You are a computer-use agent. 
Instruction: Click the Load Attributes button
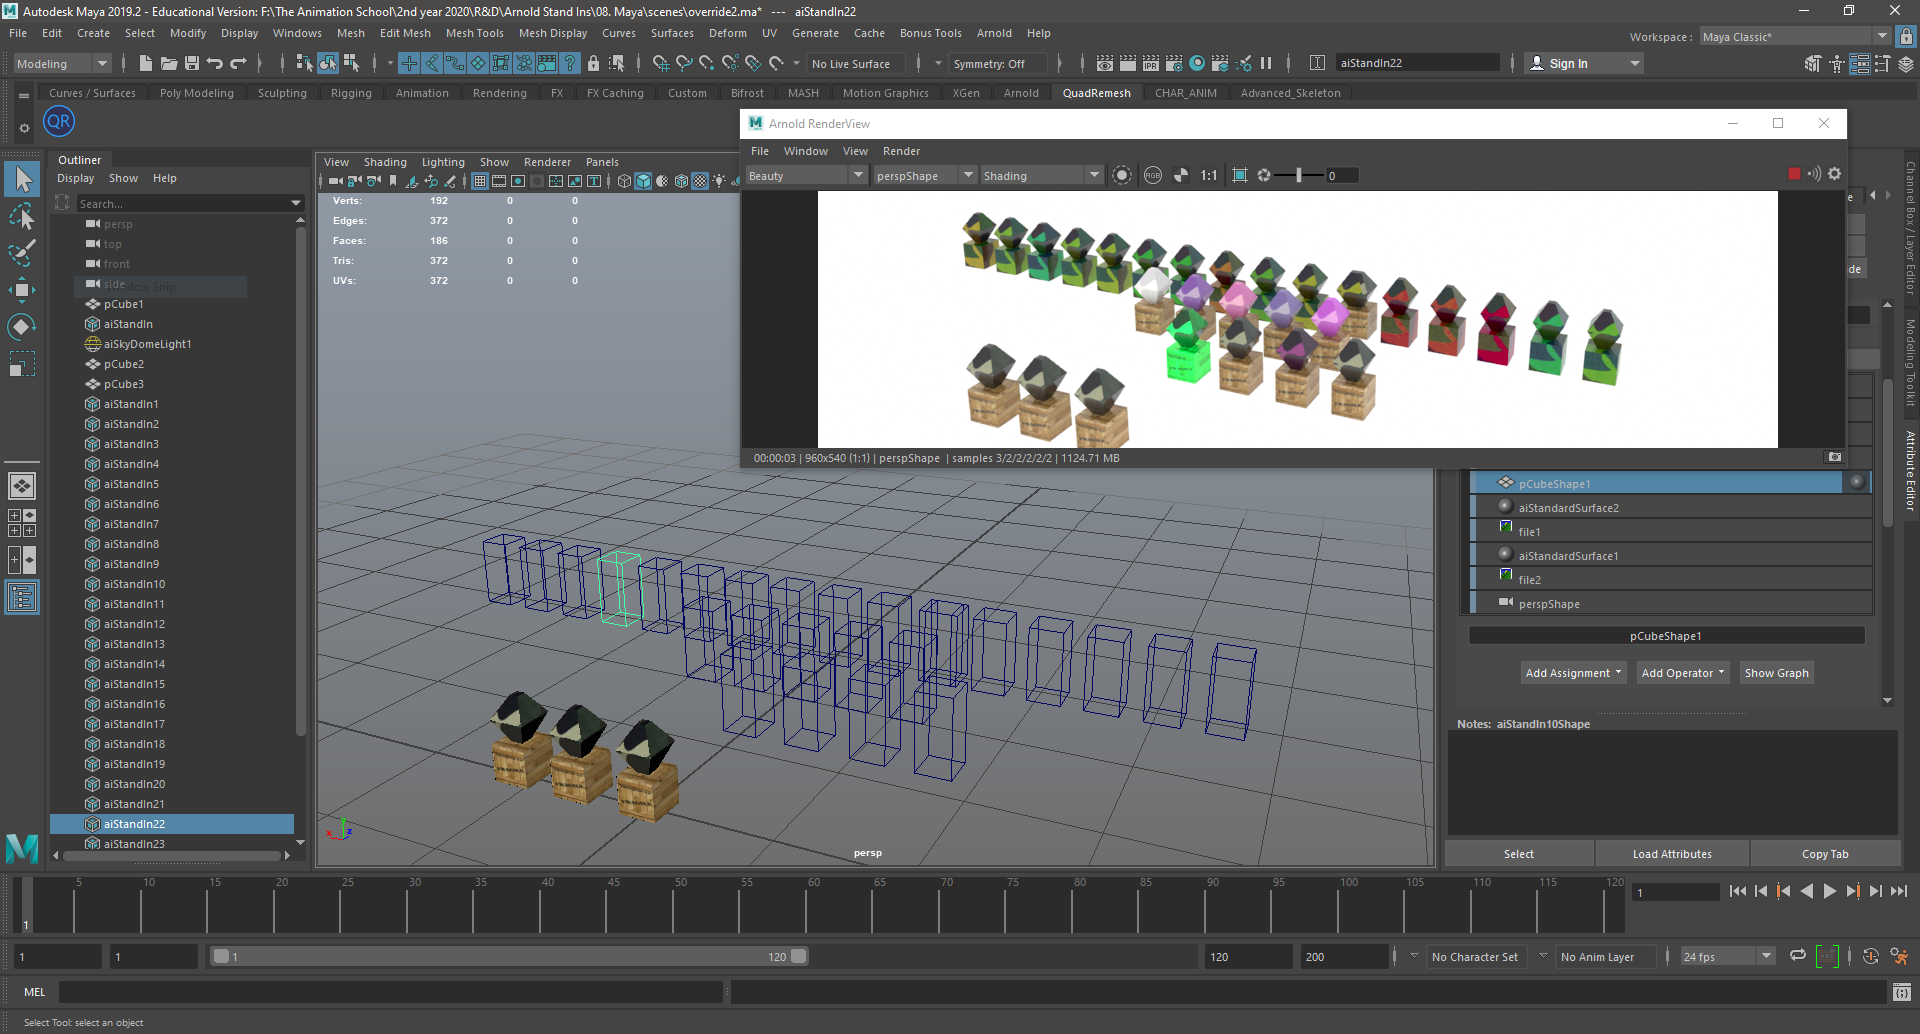click(1671, 853)
